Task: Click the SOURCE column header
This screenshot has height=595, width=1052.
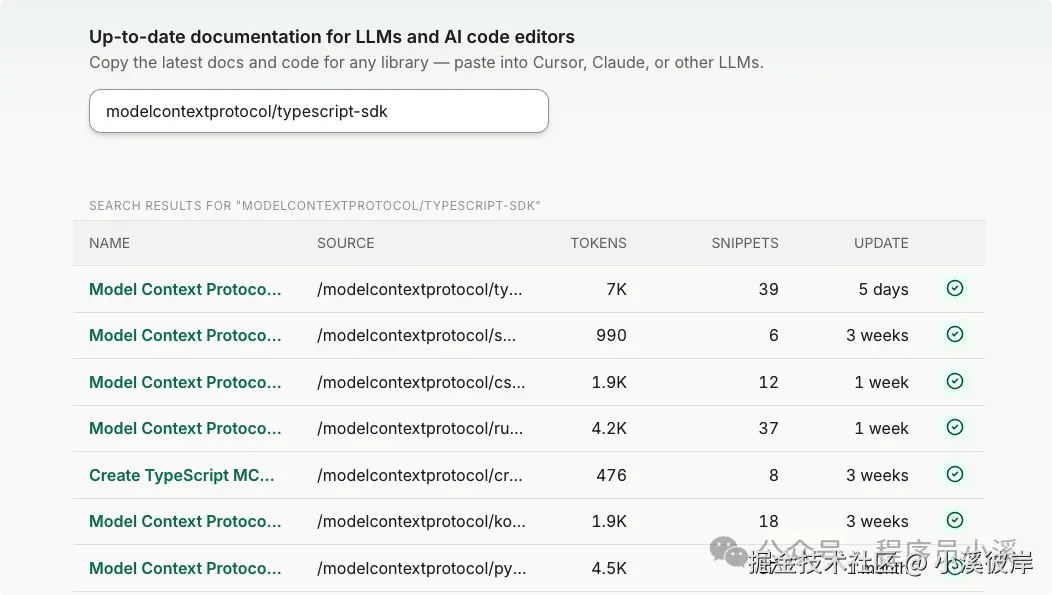Action: click(346, 243)
